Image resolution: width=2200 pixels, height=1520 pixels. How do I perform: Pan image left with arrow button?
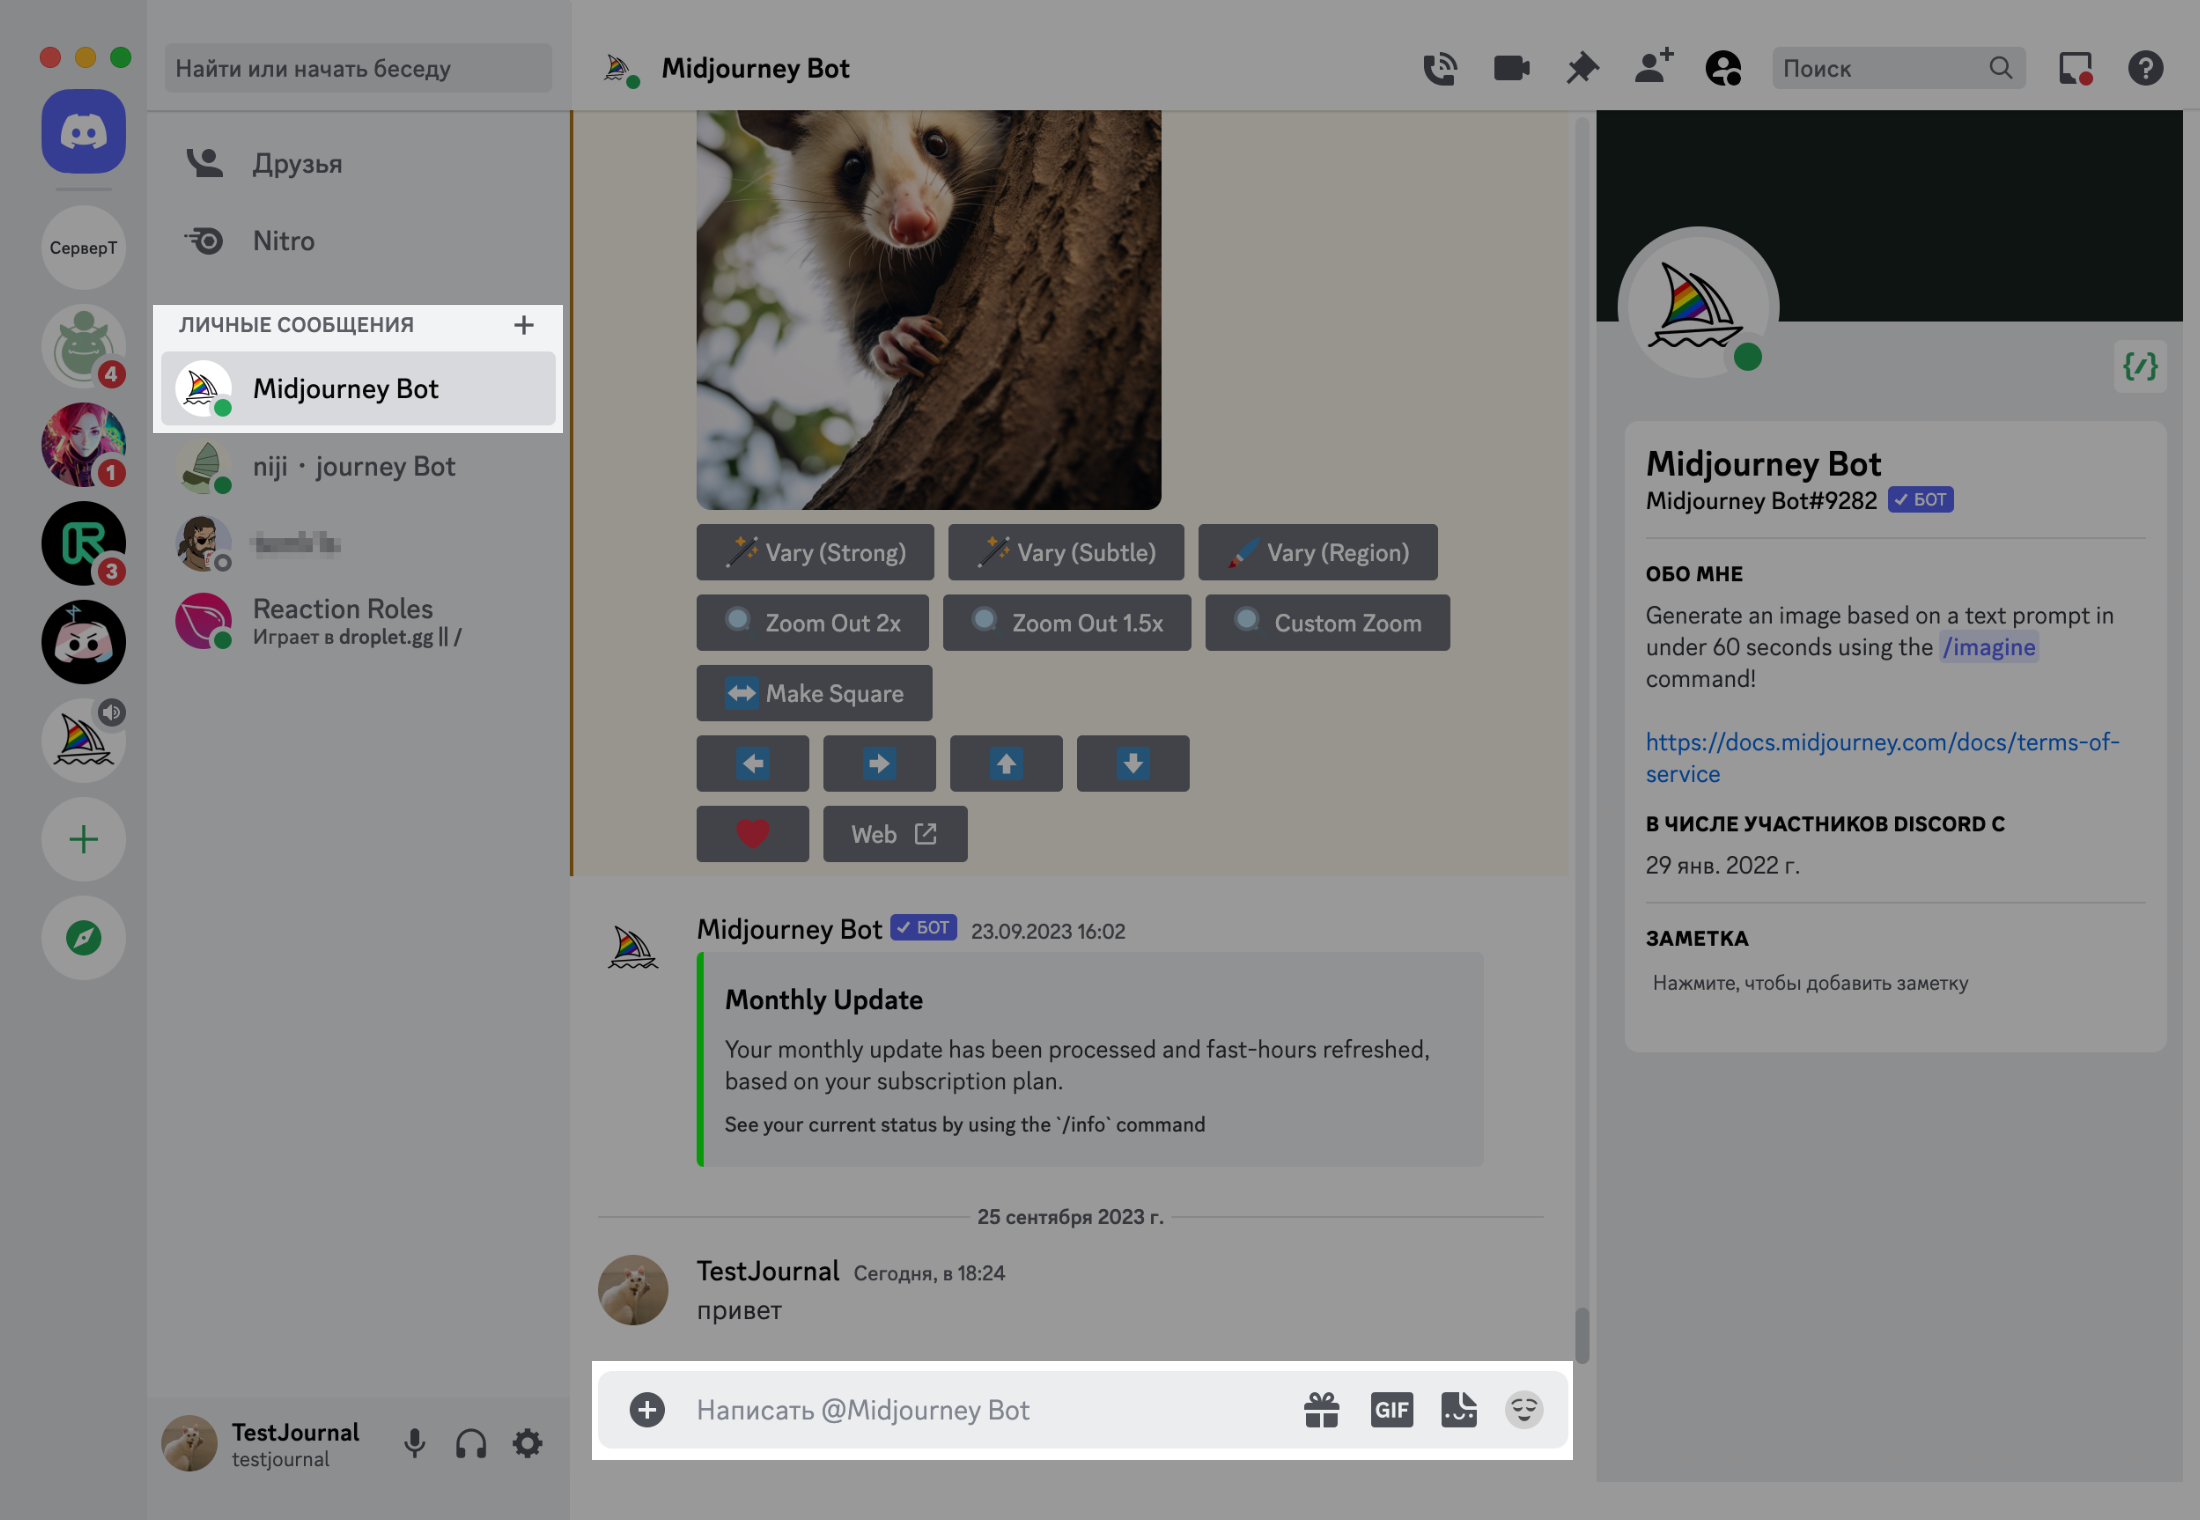753,764
